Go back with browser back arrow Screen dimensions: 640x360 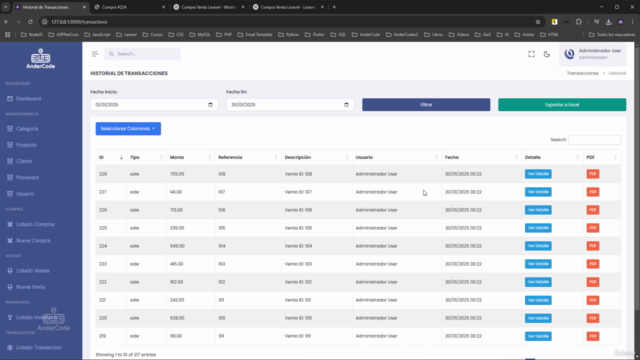tap(6, 22)
